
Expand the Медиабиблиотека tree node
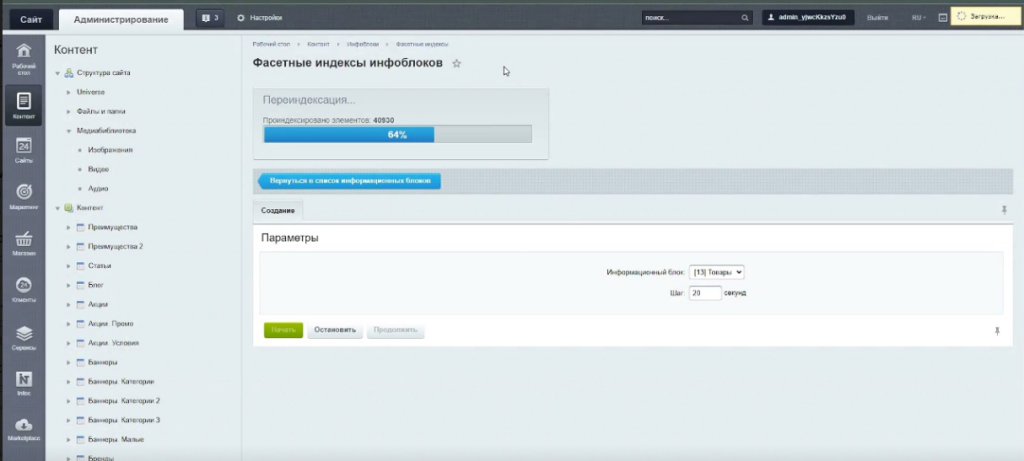(x=68, y=130)
